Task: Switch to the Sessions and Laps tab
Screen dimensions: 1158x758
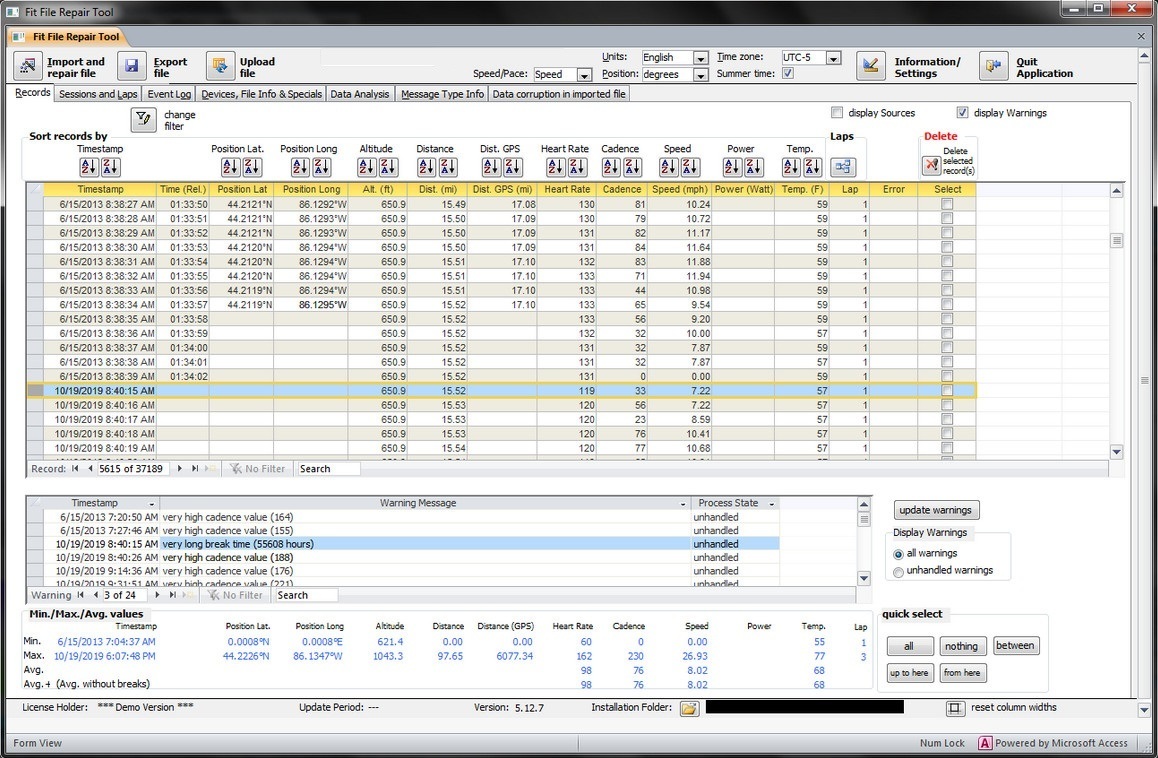Action: [x=98, y=94]
